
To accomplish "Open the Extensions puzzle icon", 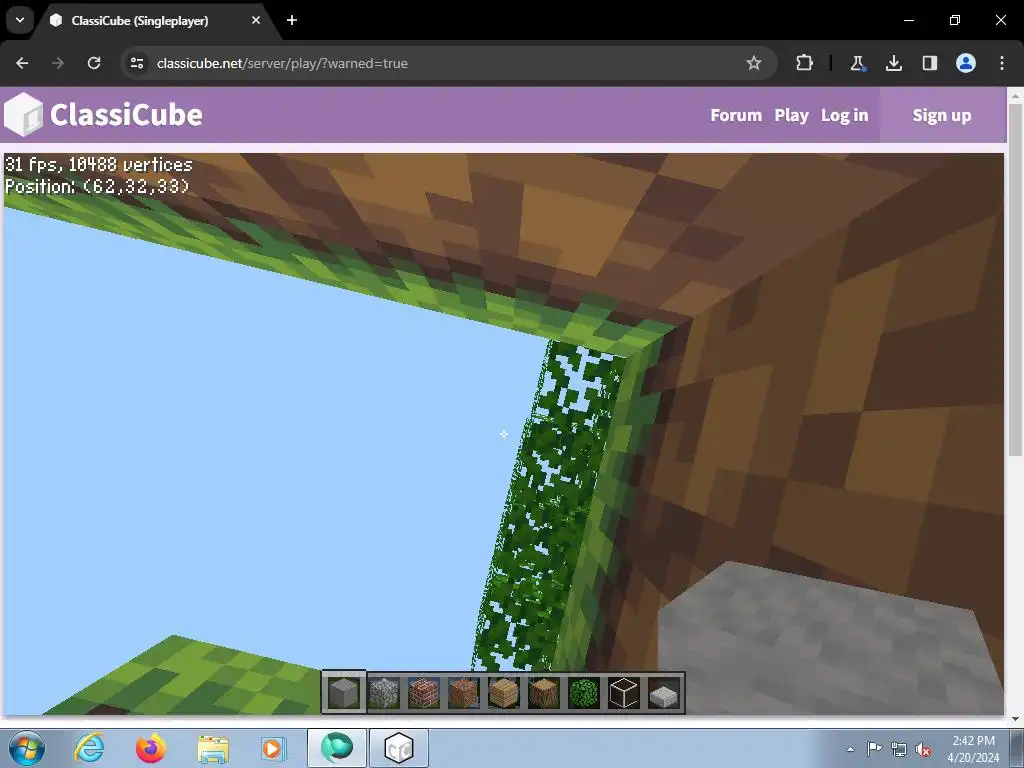I will (x=805, y=63).
